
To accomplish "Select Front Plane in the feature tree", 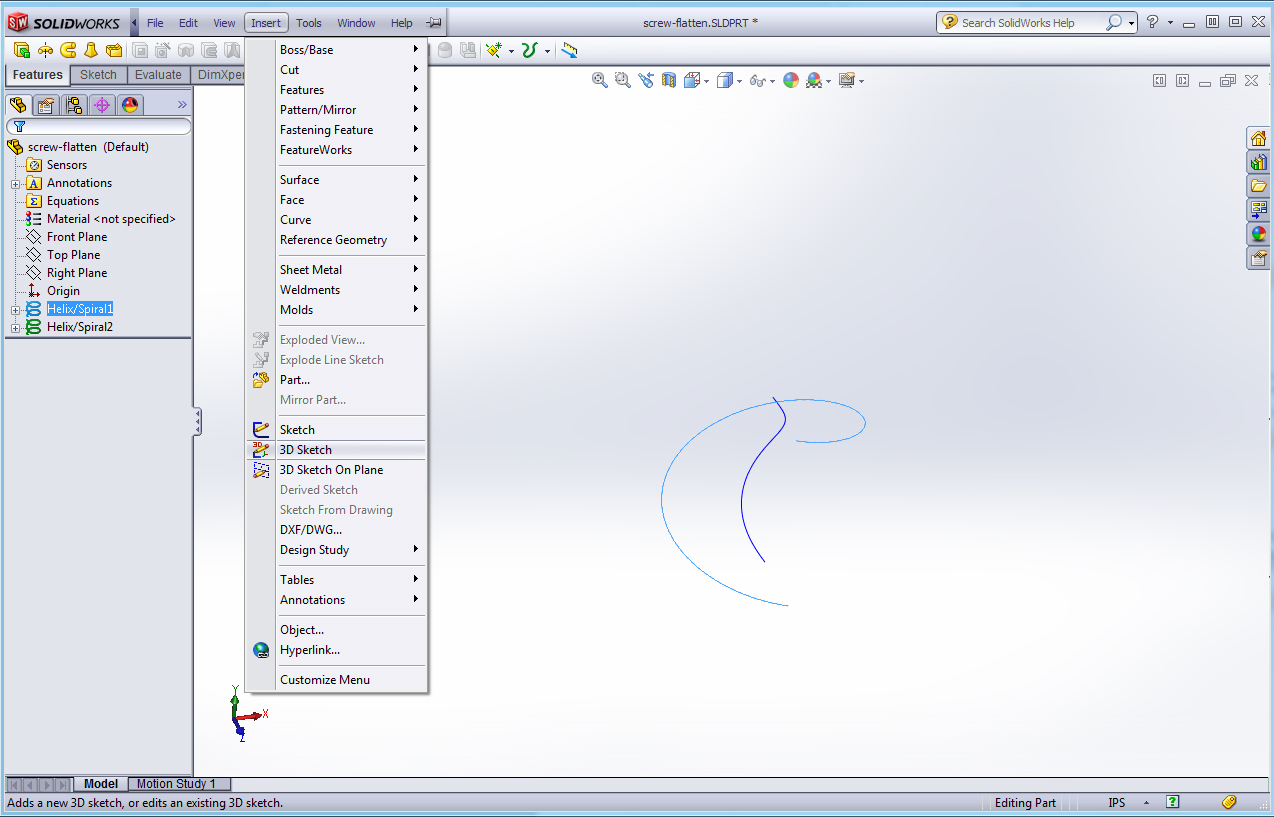I will pyautogui.click(x=76, y=237).
